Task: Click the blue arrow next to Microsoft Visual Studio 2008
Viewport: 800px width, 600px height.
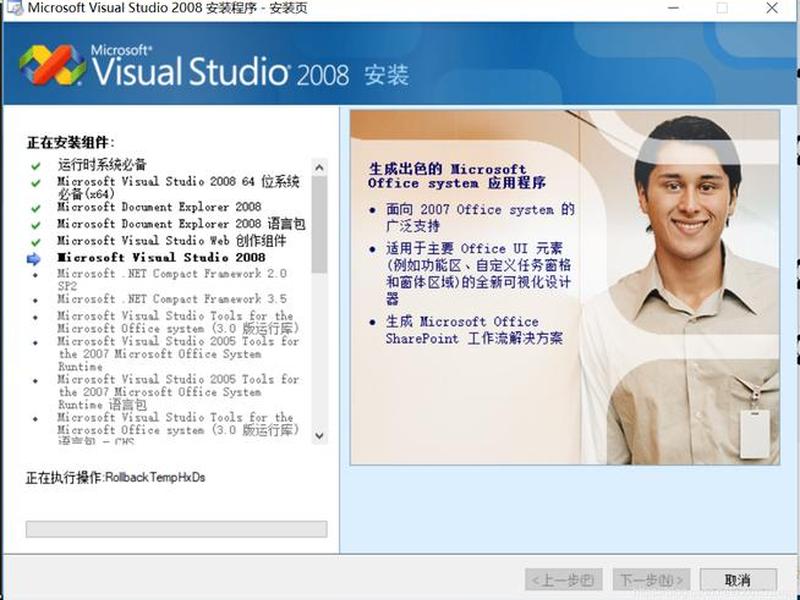Action: [x=34, y=259]
